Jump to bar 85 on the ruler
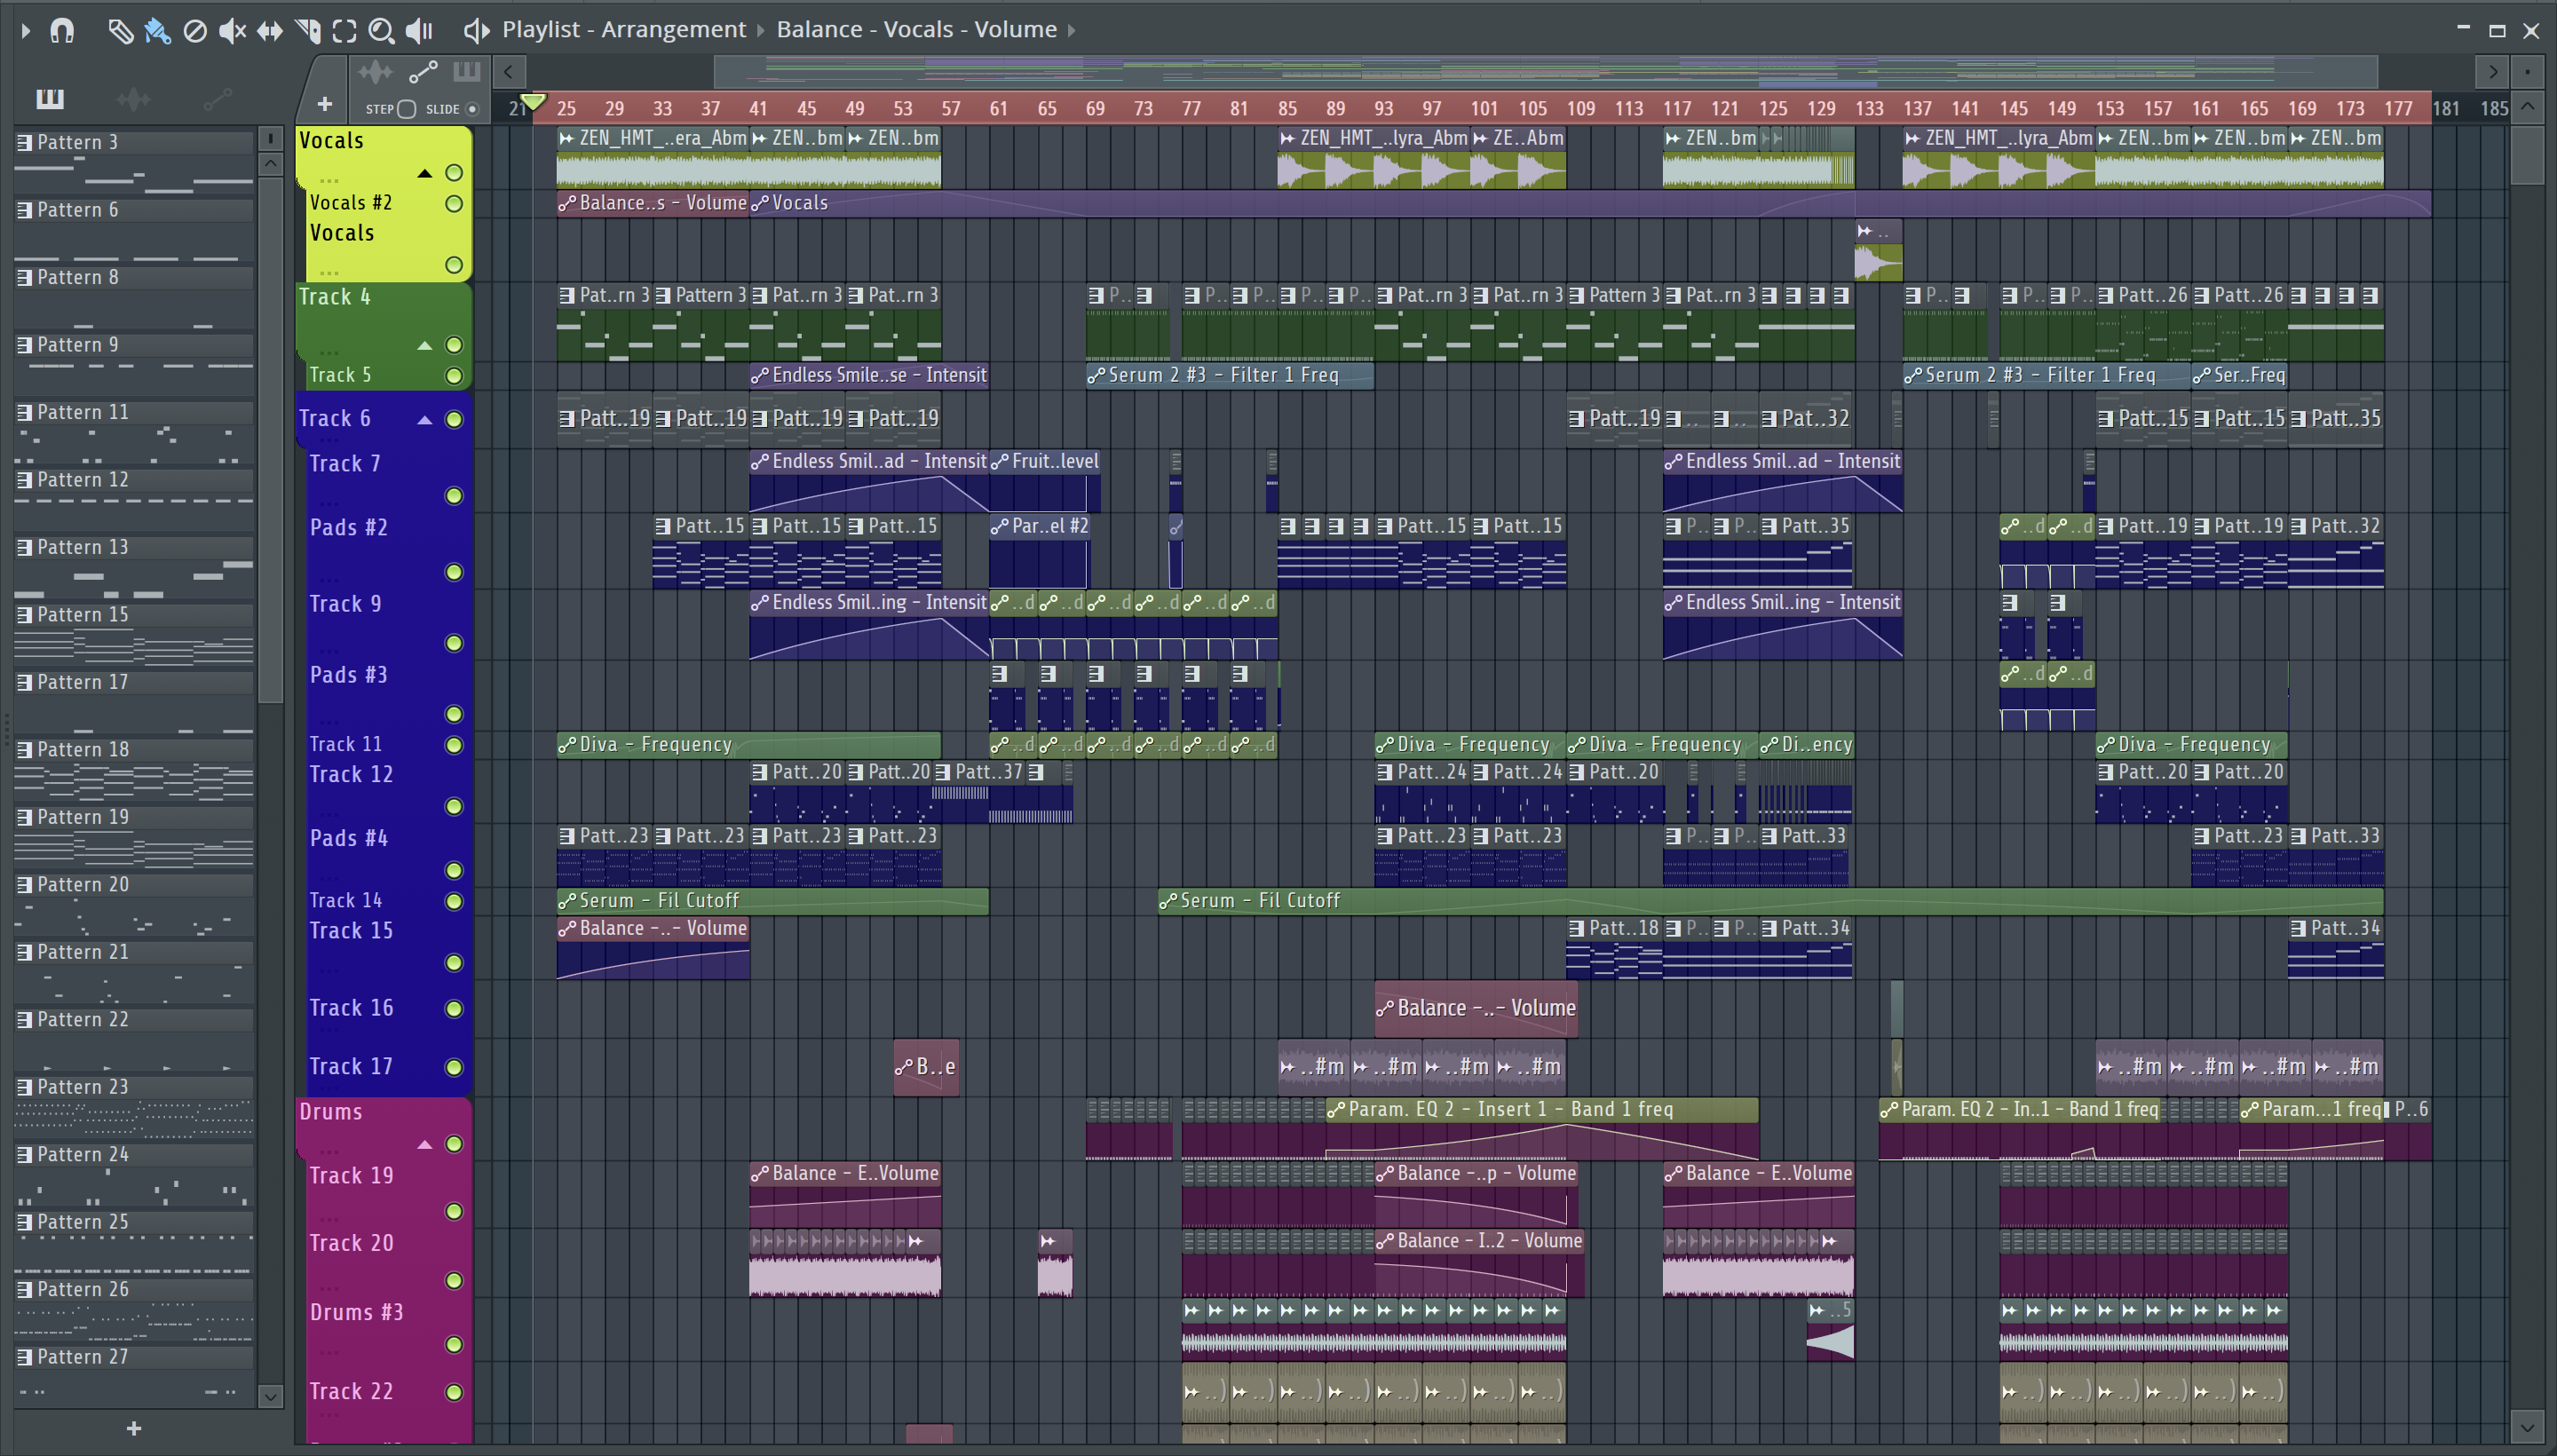Screen dimensions: 2557x1456 1287,108
